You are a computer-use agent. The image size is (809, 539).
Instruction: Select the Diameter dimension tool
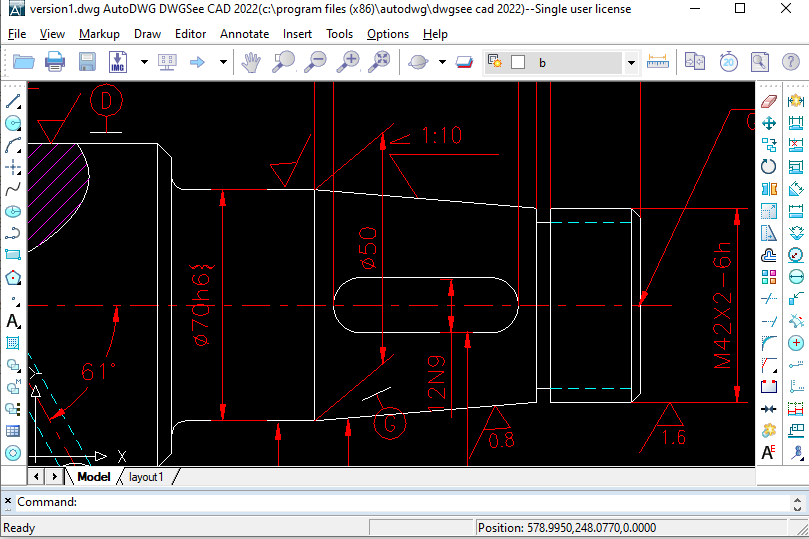click(x=796, y=277)
